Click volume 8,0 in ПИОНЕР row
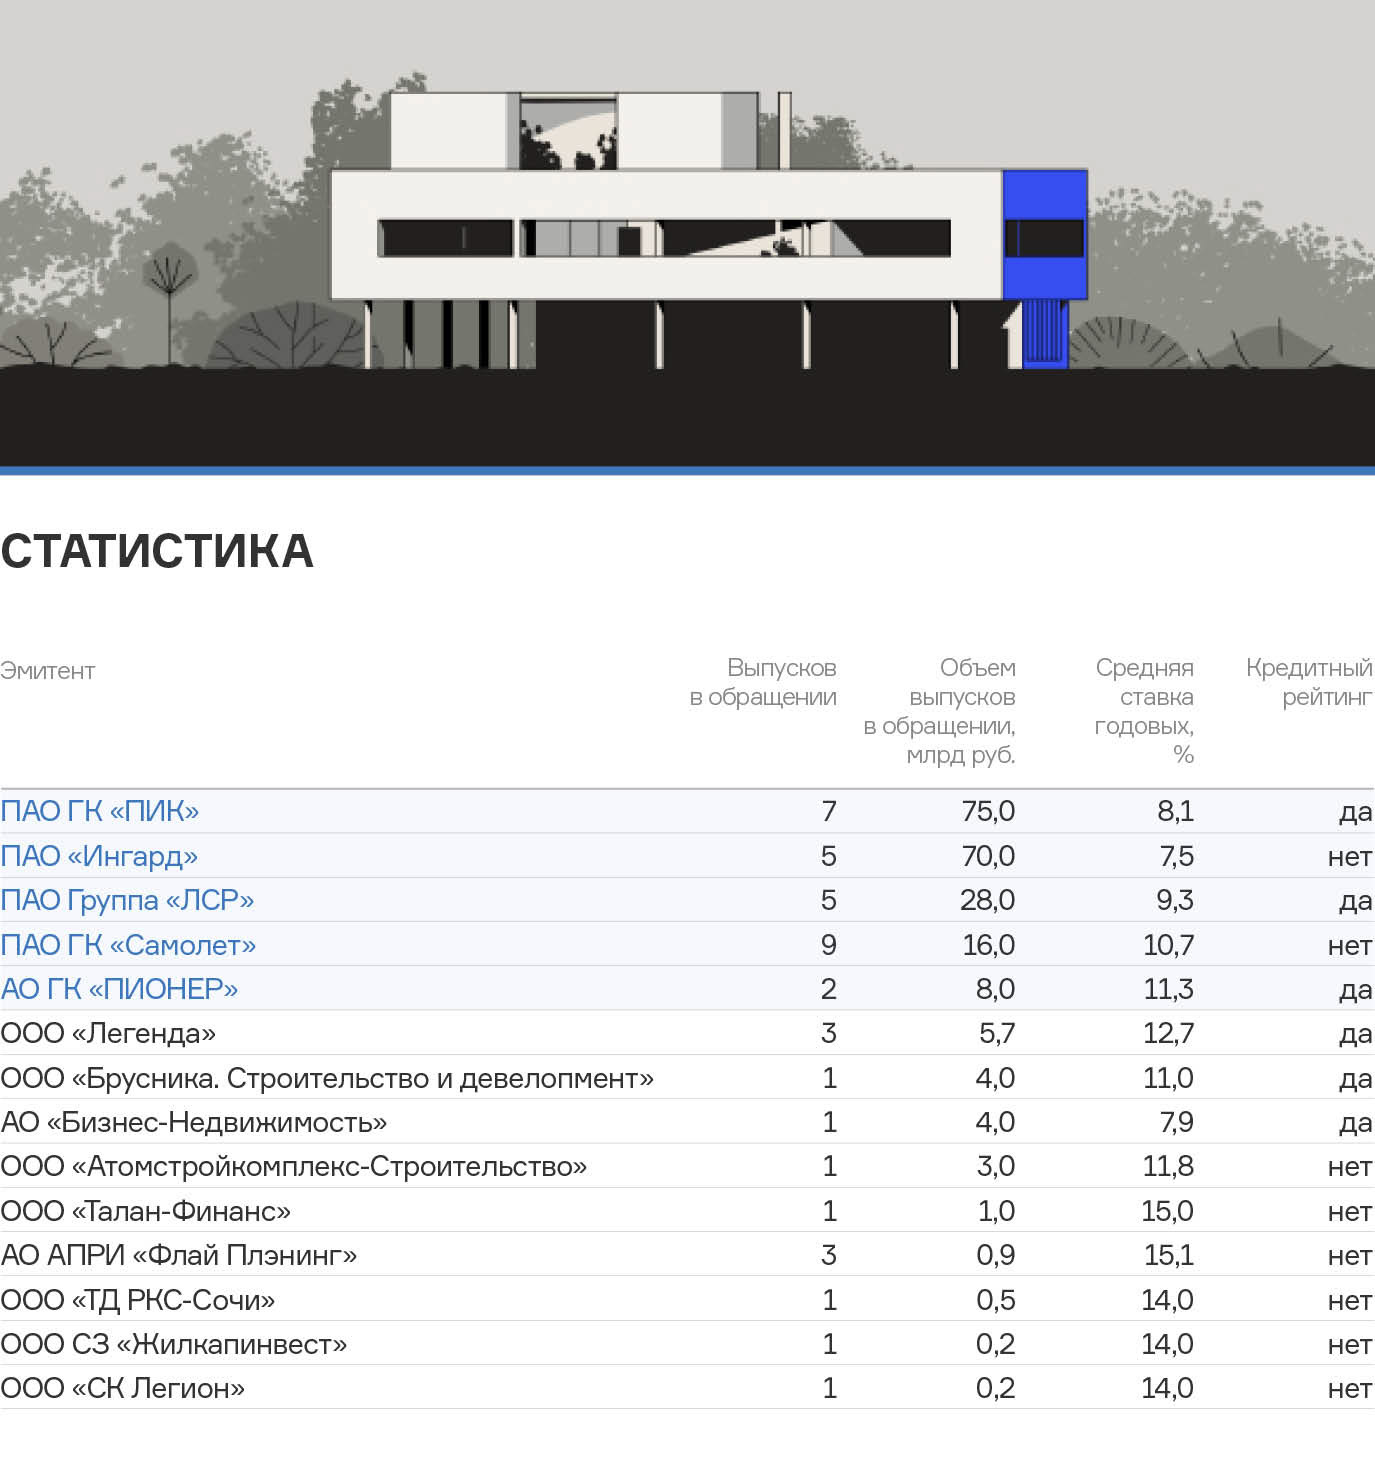This screenshot has height=1457, width=1375. 995,989
